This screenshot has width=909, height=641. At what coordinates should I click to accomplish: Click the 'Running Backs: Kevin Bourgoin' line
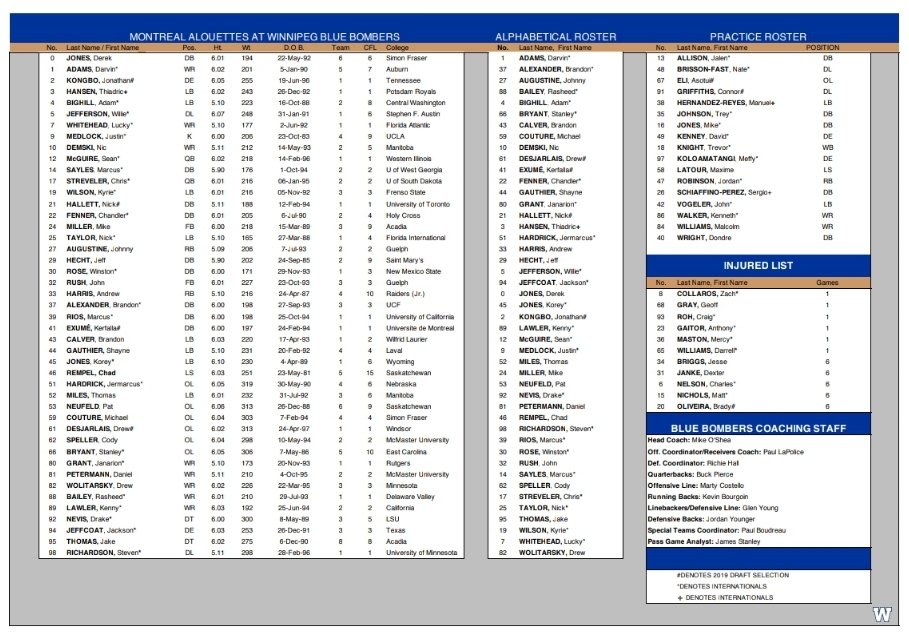click(x=697, y=497)
